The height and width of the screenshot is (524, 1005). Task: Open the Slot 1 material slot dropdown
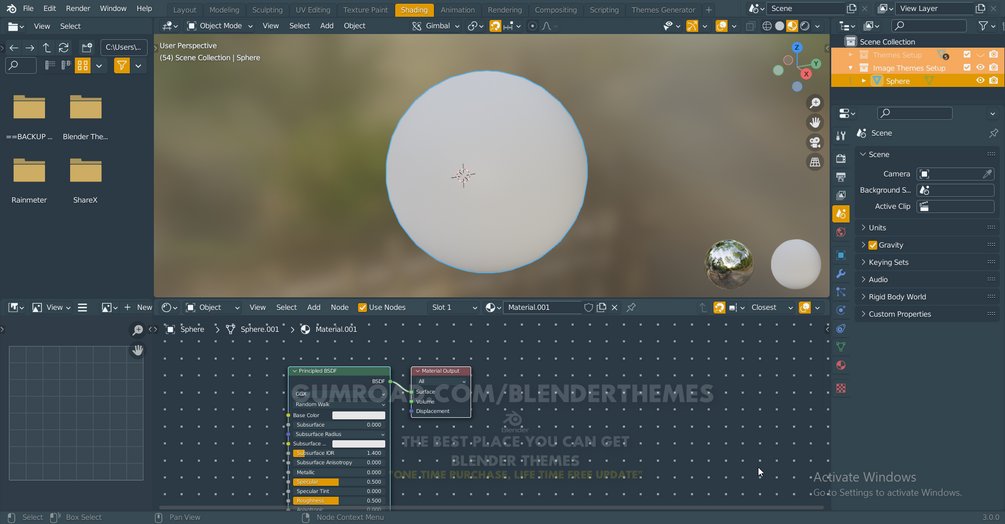[x=453, y=307]
